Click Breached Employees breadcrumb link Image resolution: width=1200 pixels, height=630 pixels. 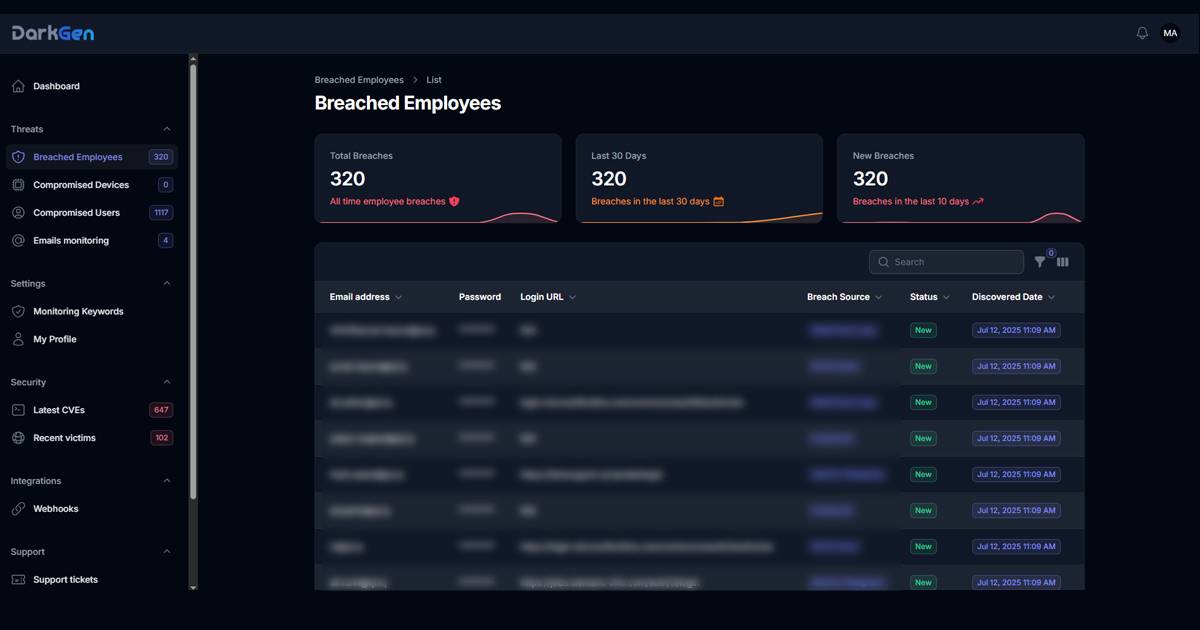pyautogui.click(x=359, y=80)
